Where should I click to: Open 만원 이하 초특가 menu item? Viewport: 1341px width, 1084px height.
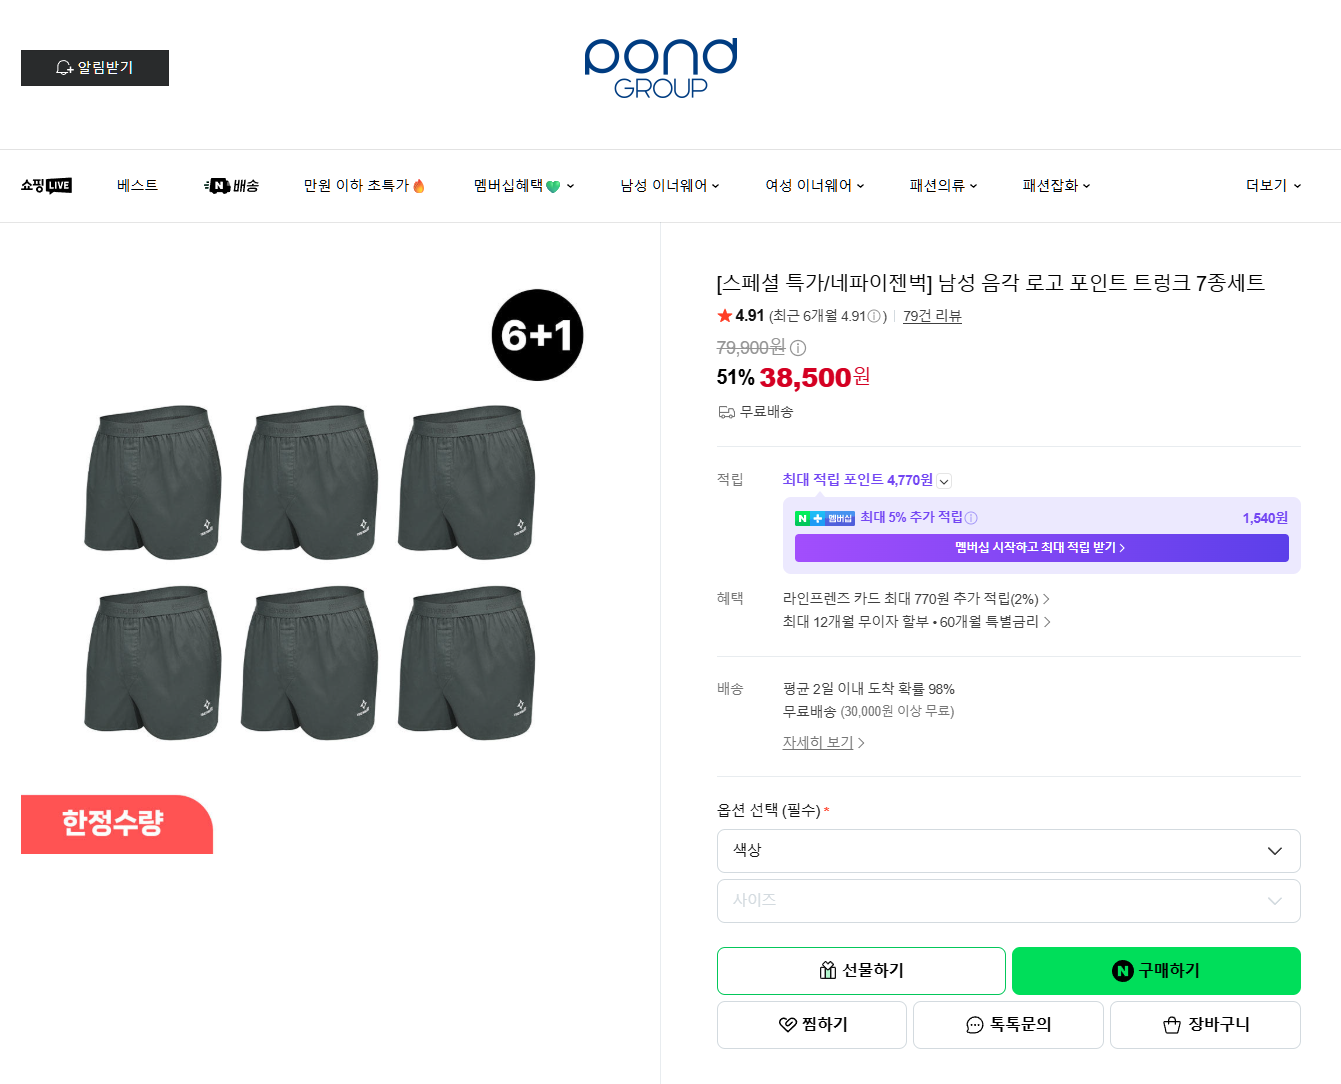click(x=364, y=185)
